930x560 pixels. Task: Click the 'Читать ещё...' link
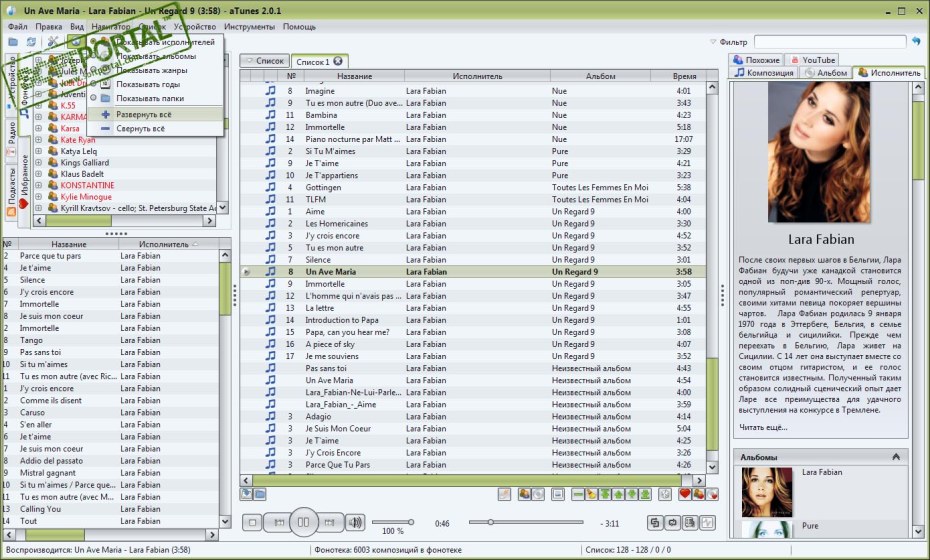(762, 427)
